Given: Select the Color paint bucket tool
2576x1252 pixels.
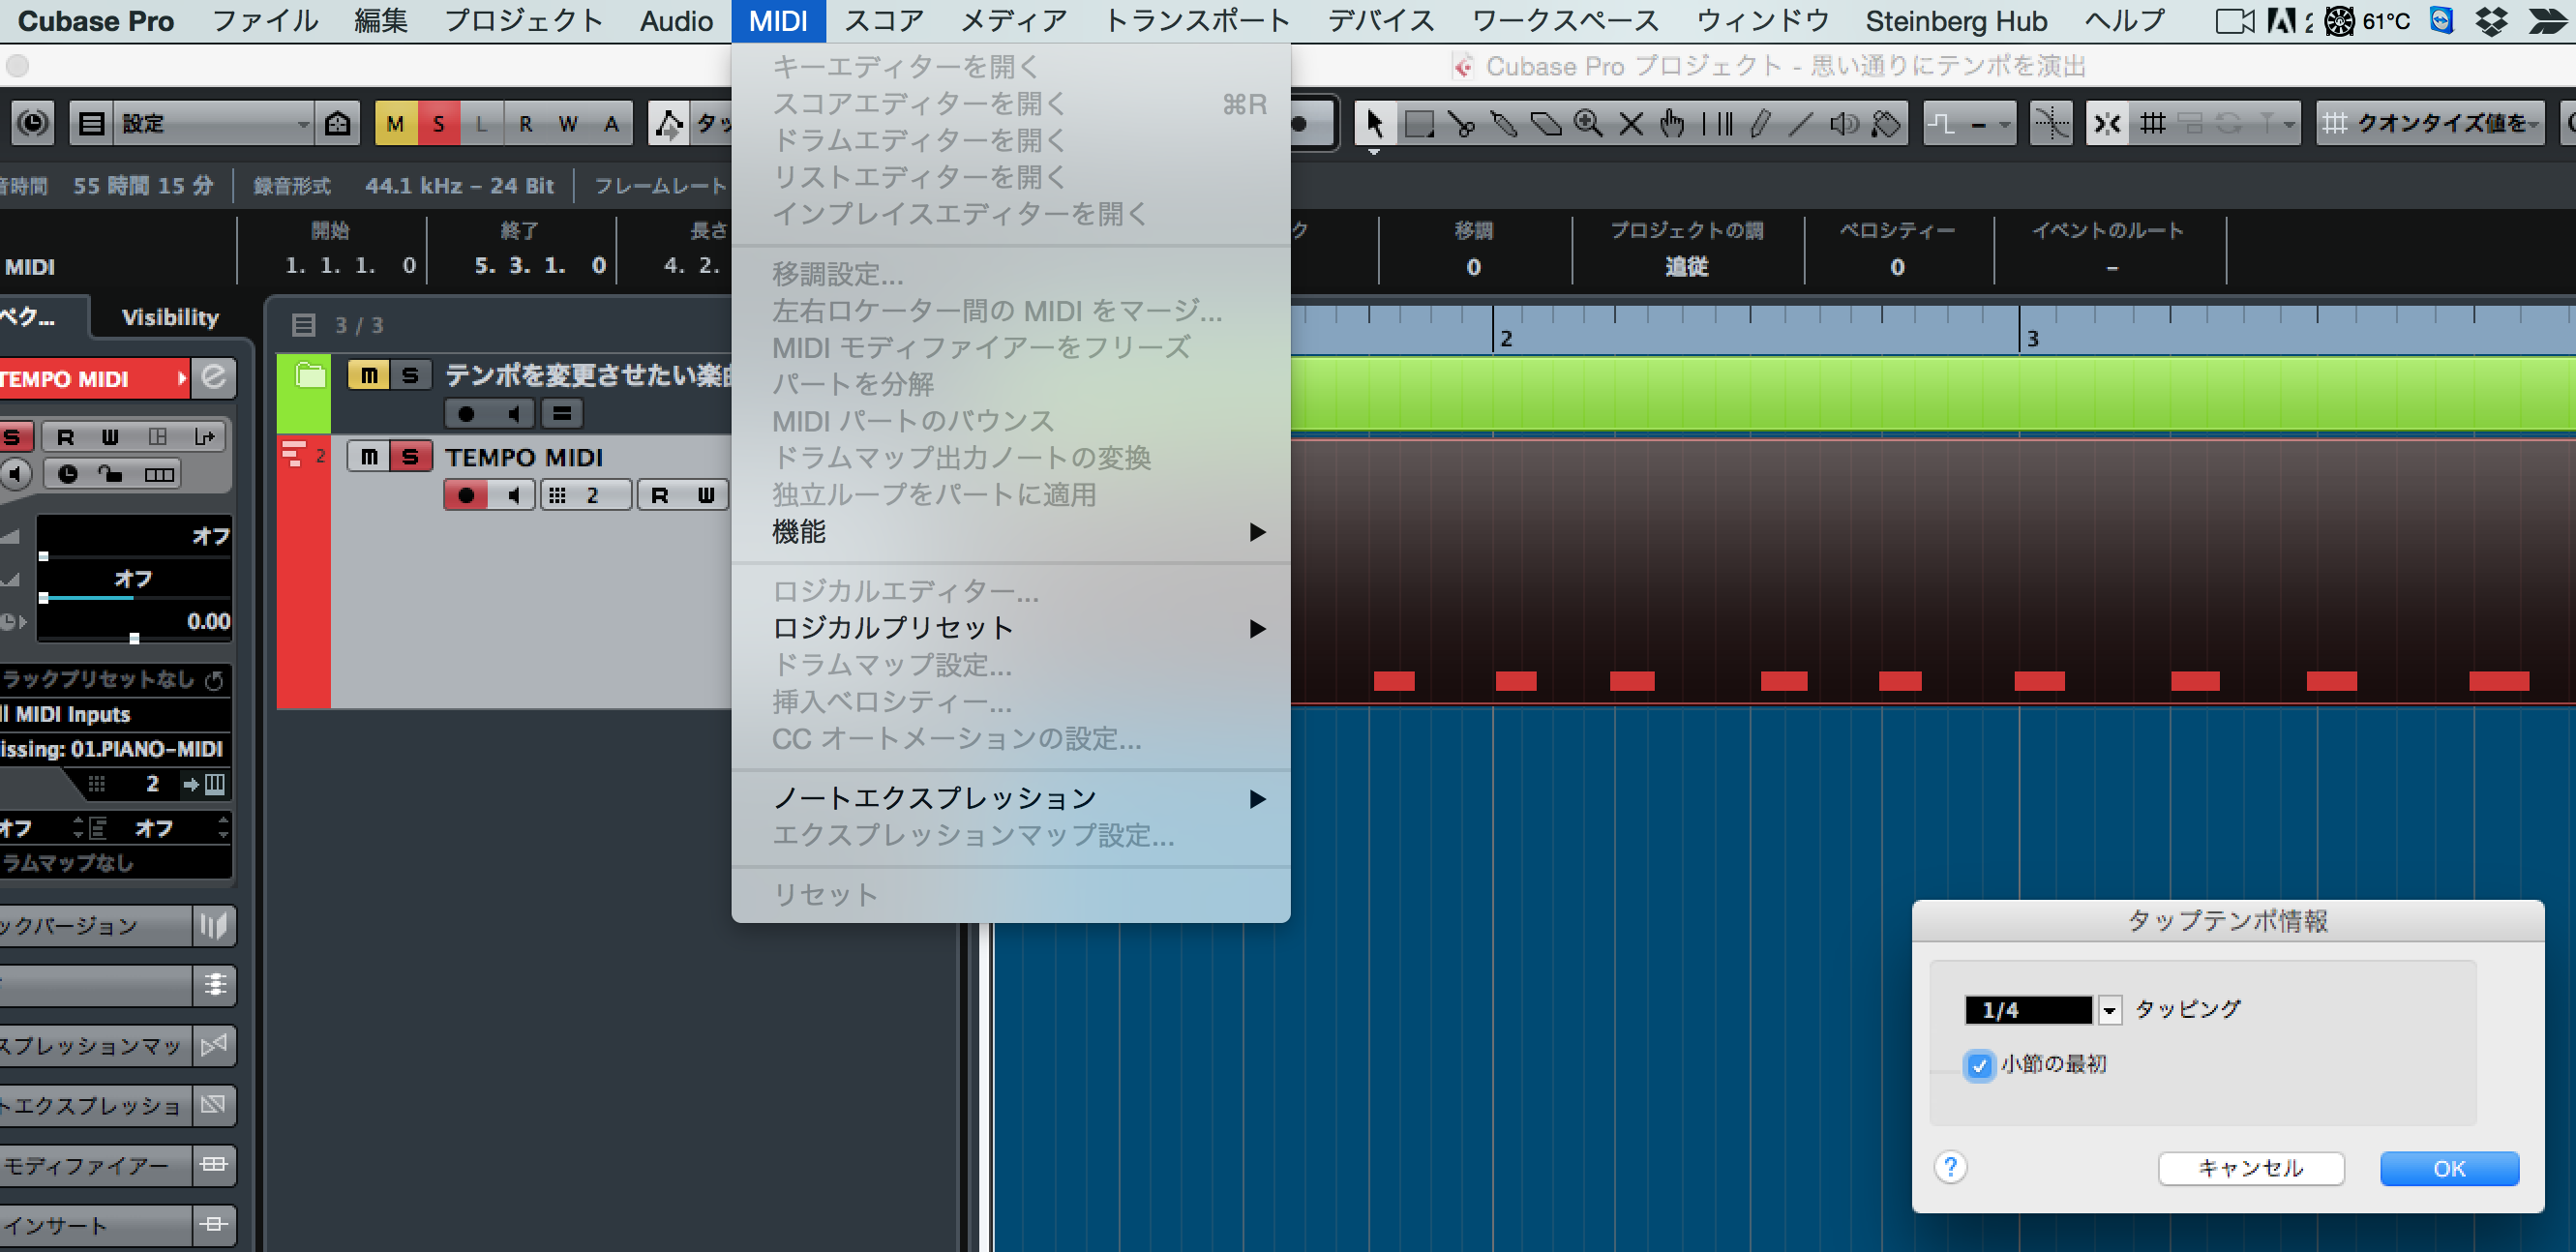Looking at the screenshot, I should tap(1886, 124).
